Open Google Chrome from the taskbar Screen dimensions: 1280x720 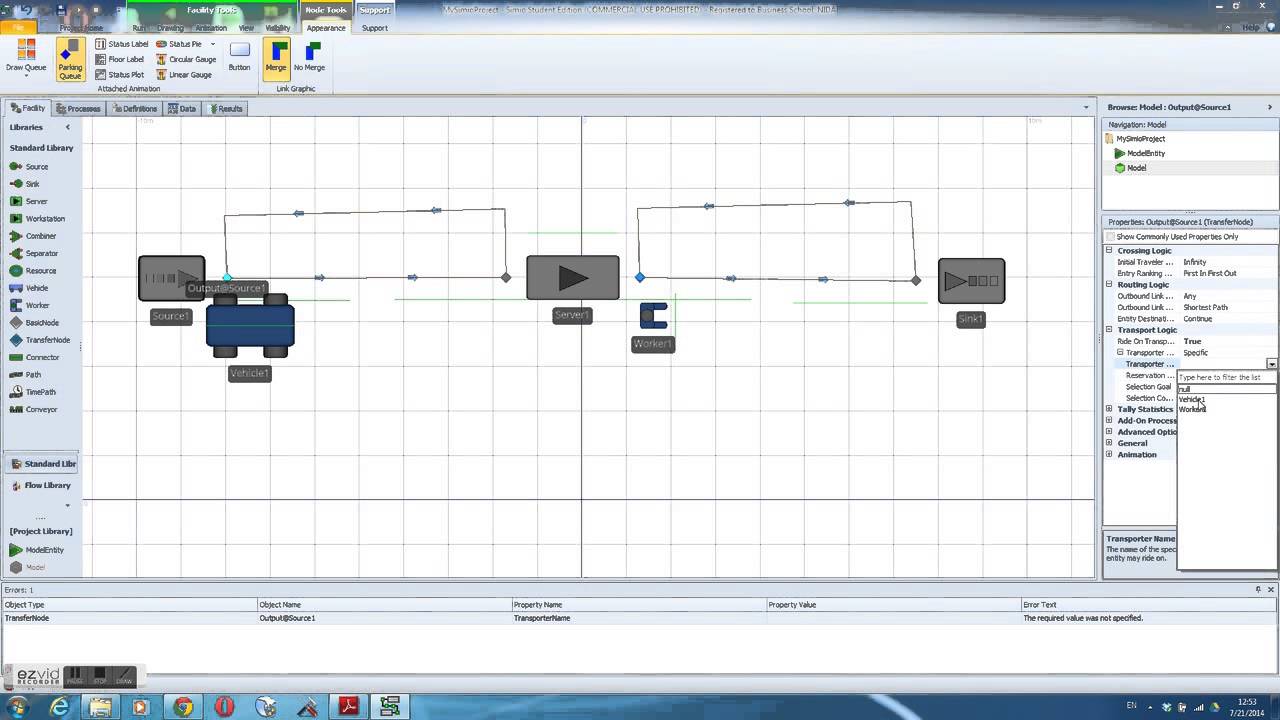[x=183, y=707]
